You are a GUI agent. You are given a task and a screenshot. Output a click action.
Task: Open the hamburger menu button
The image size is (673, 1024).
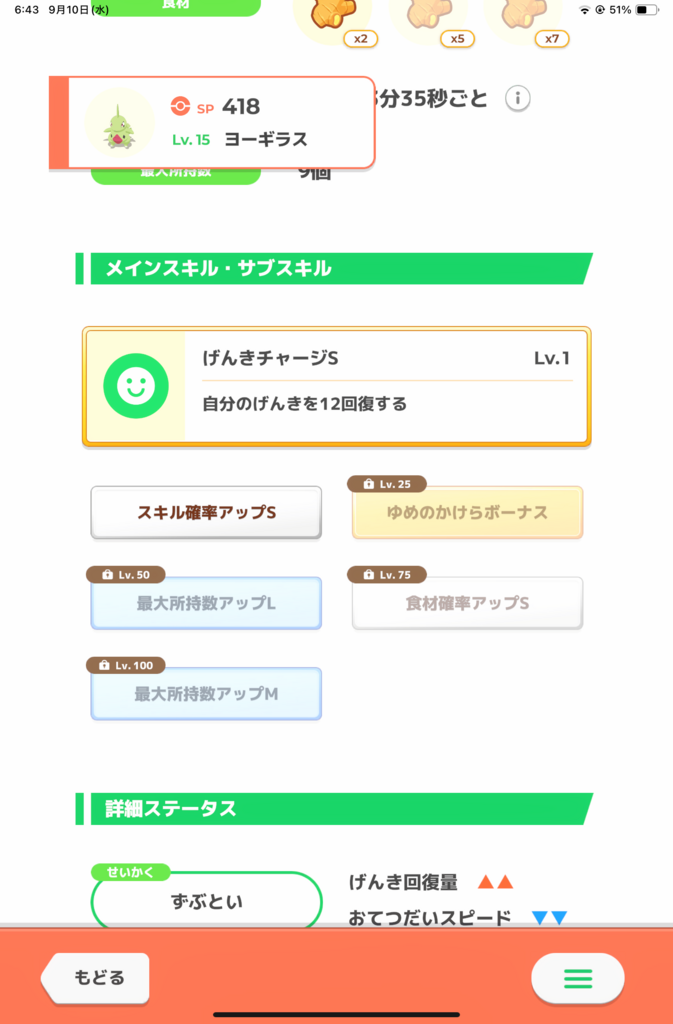pos(578,978)
